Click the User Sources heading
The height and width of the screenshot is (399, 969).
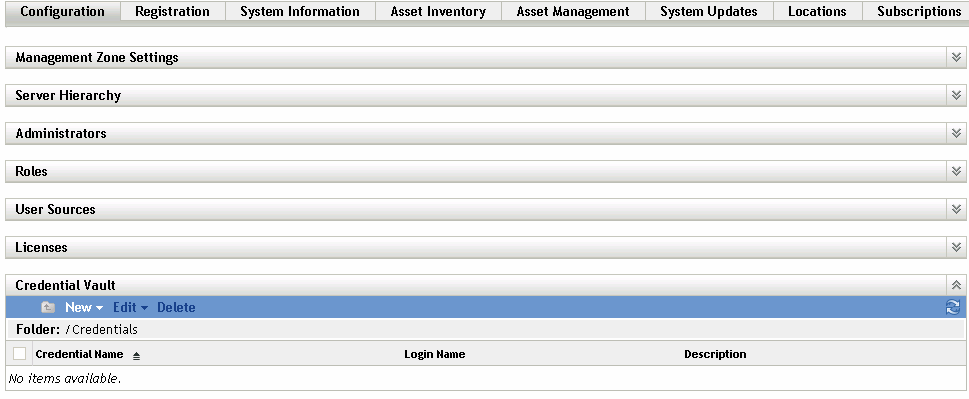tap(56, 209)
